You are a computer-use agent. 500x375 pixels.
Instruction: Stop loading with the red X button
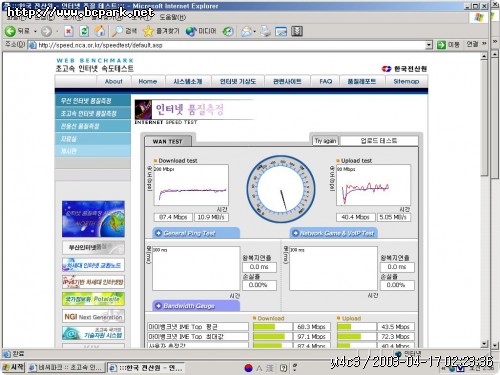pos(68,31)
